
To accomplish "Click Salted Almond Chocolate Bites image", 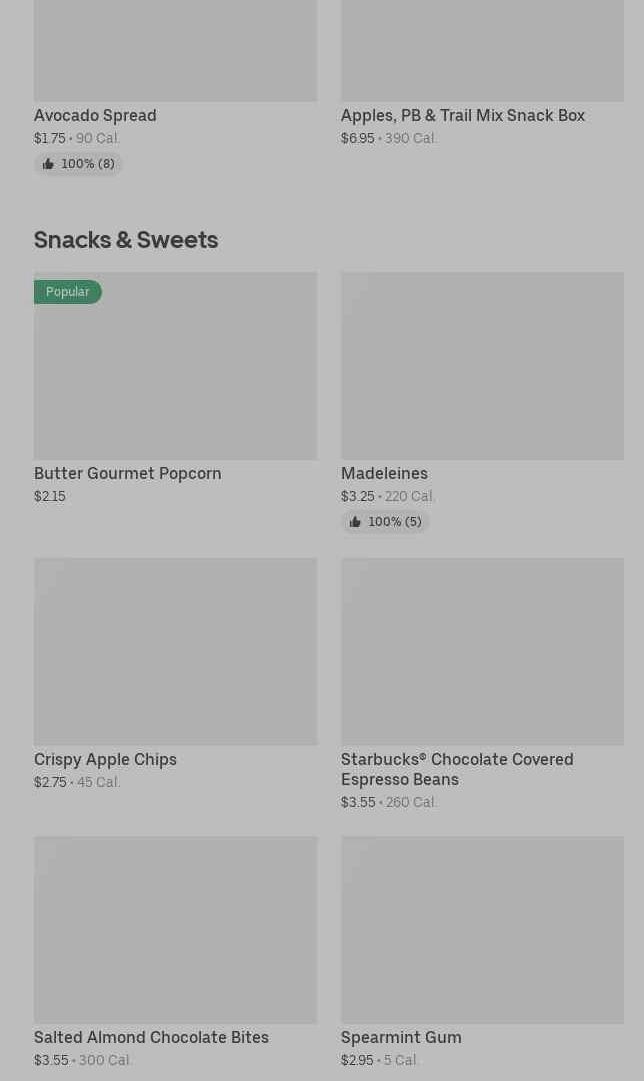I will (x=175, y=929).
